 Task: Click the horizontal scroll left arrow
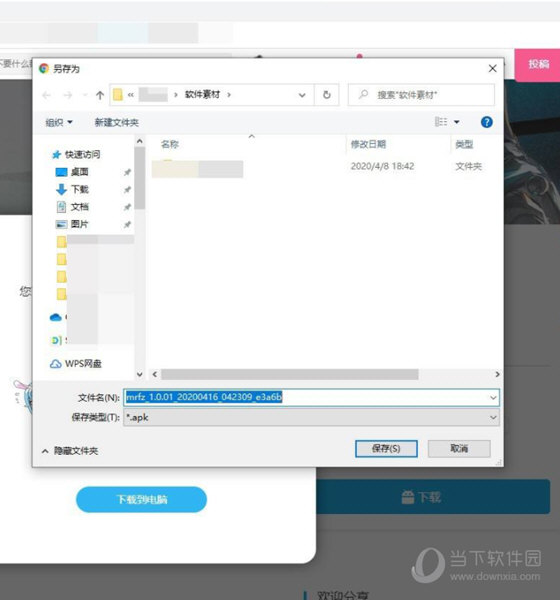[x=155, y=374]
